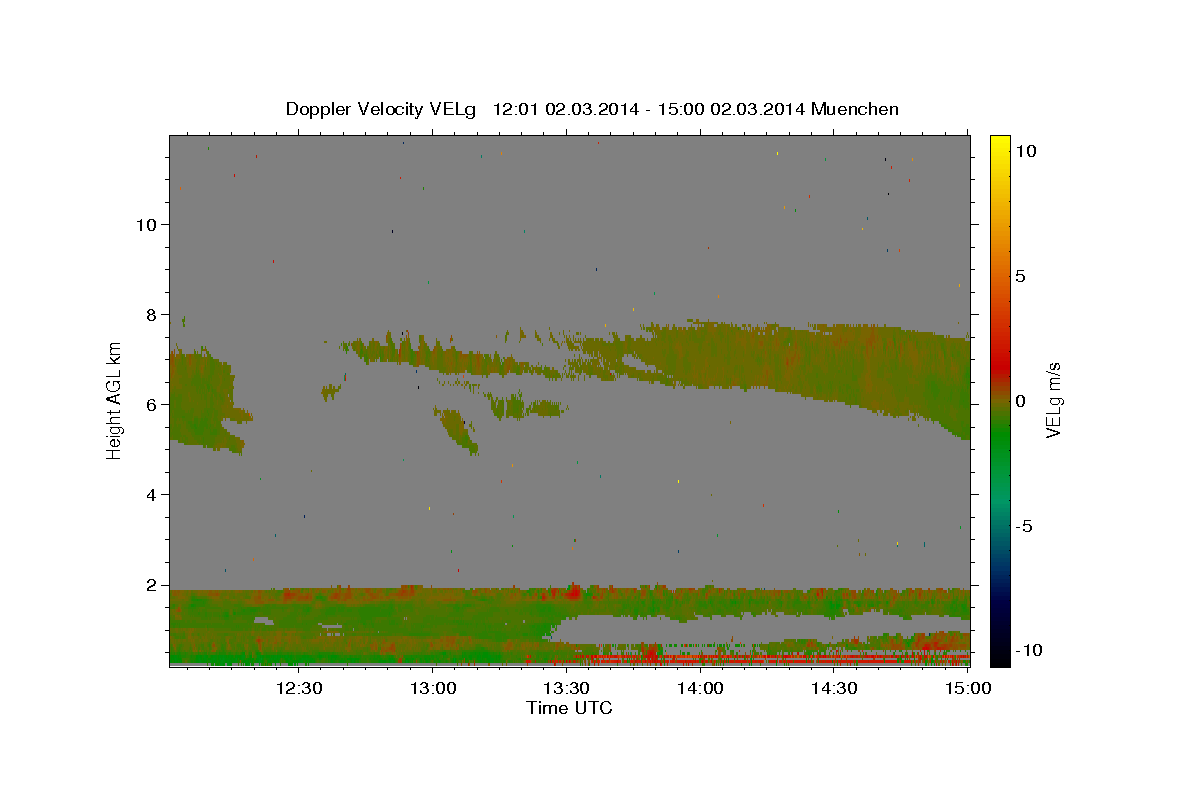The height and width of the screenshot is (800, 1200).
Task: Click the height tick label 4
Action: 152,495
